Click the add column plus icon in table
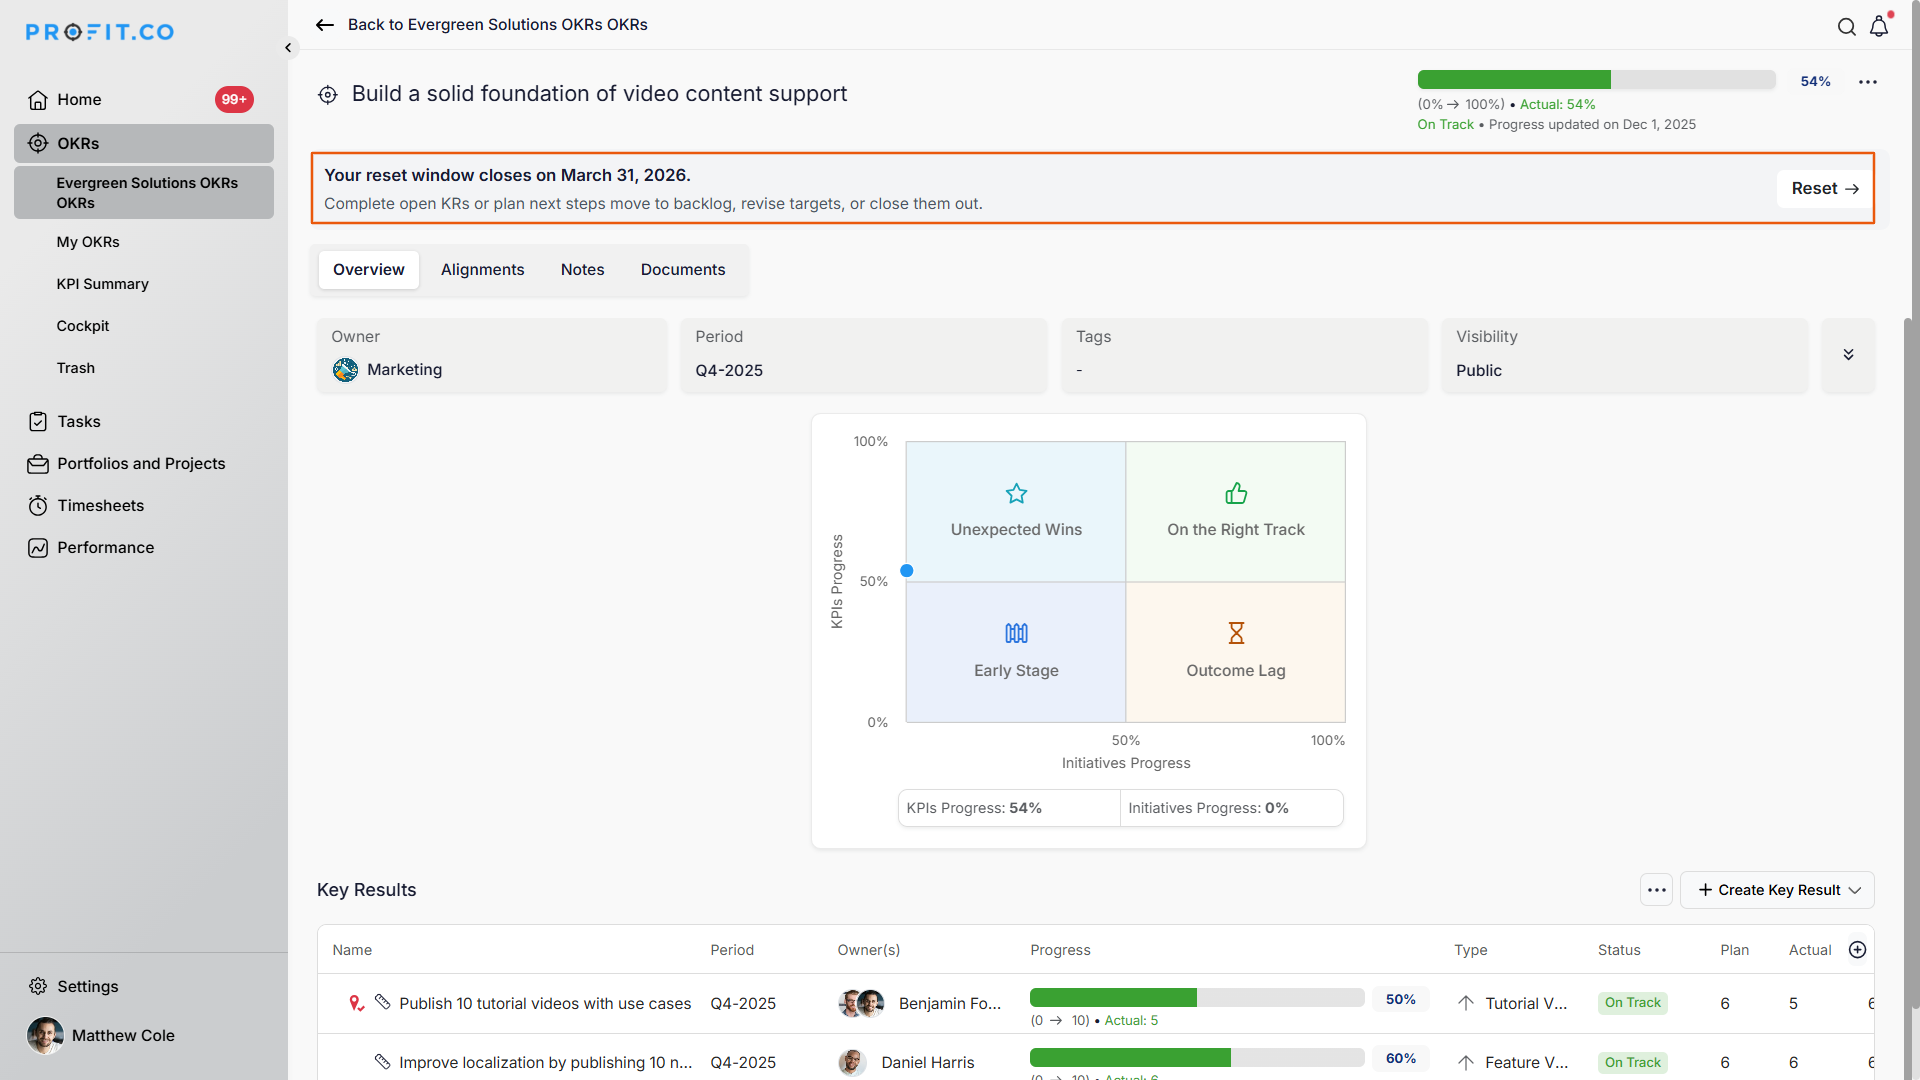Image resolution: width=1920 pixels, height=1080 pixels. click(x=1857, y=950)
